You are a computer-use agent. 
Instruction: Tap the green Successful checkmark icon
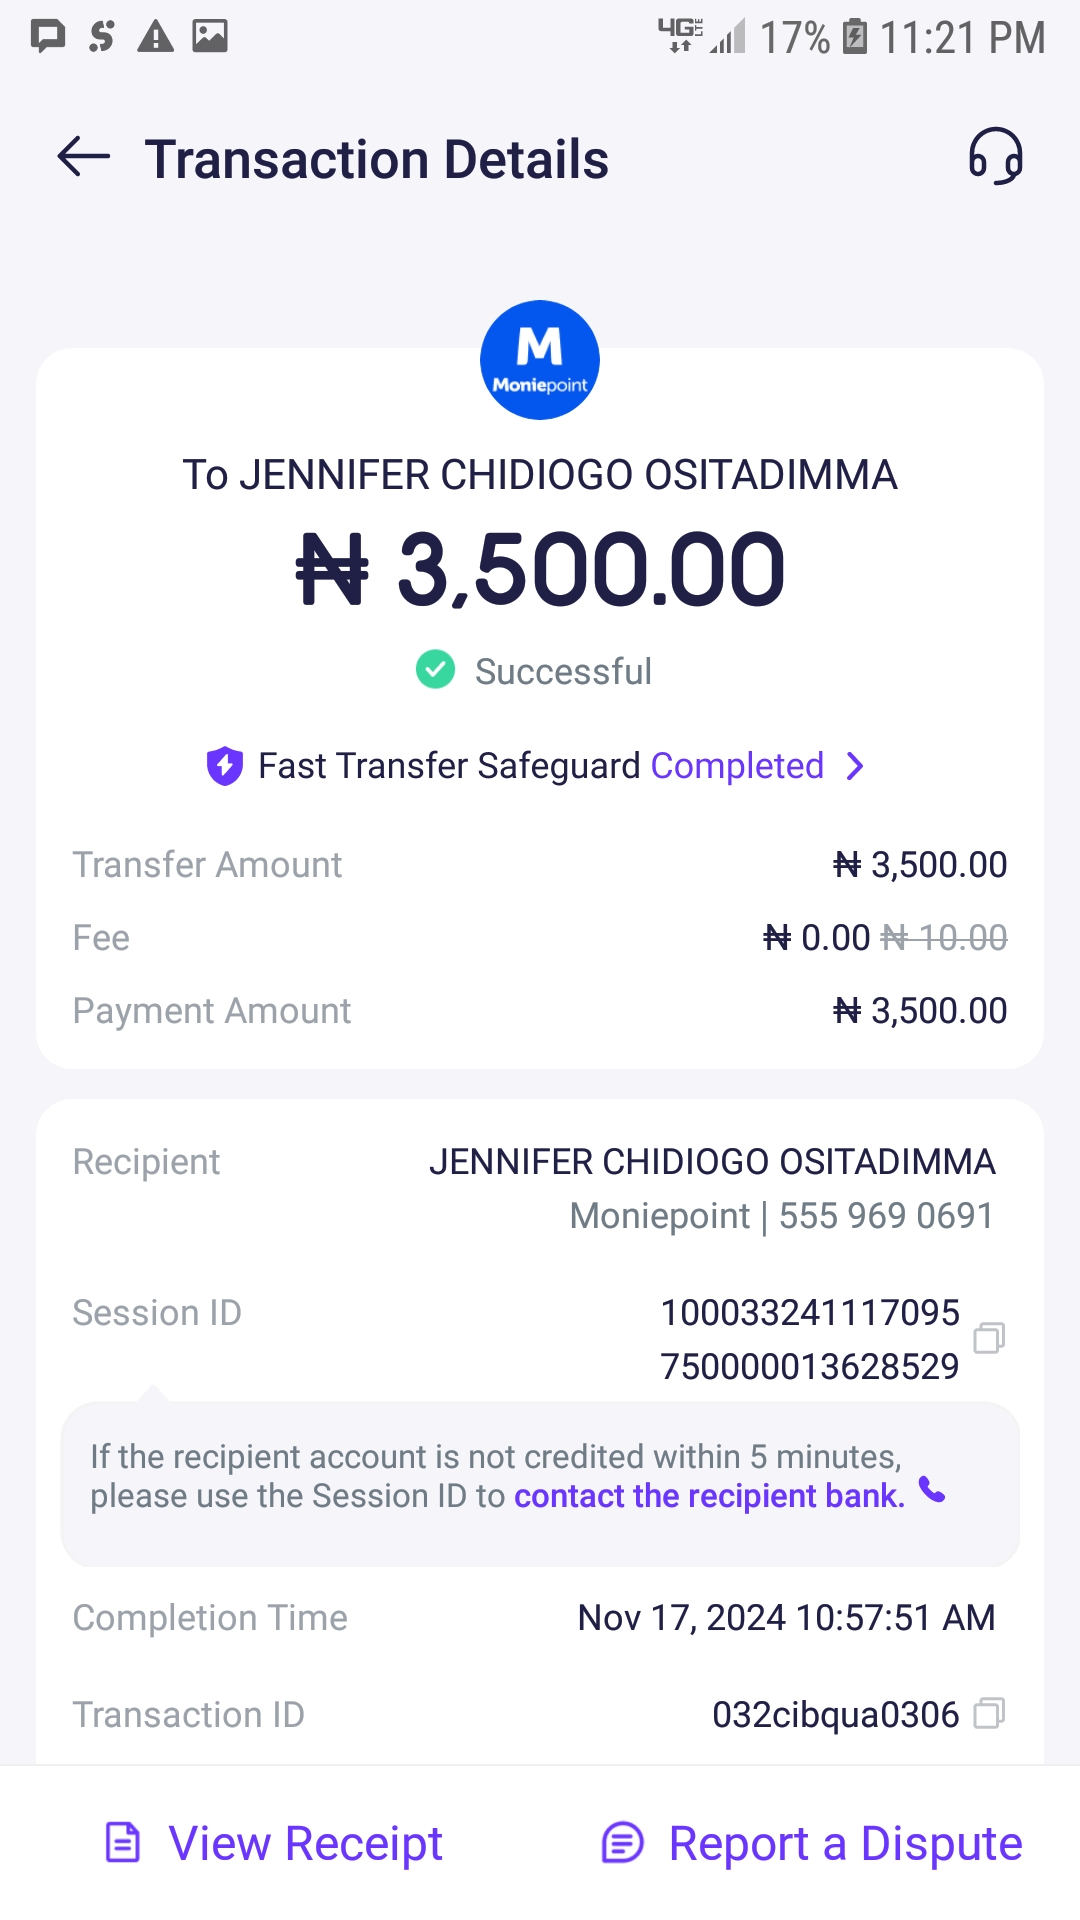click(435, 670)
